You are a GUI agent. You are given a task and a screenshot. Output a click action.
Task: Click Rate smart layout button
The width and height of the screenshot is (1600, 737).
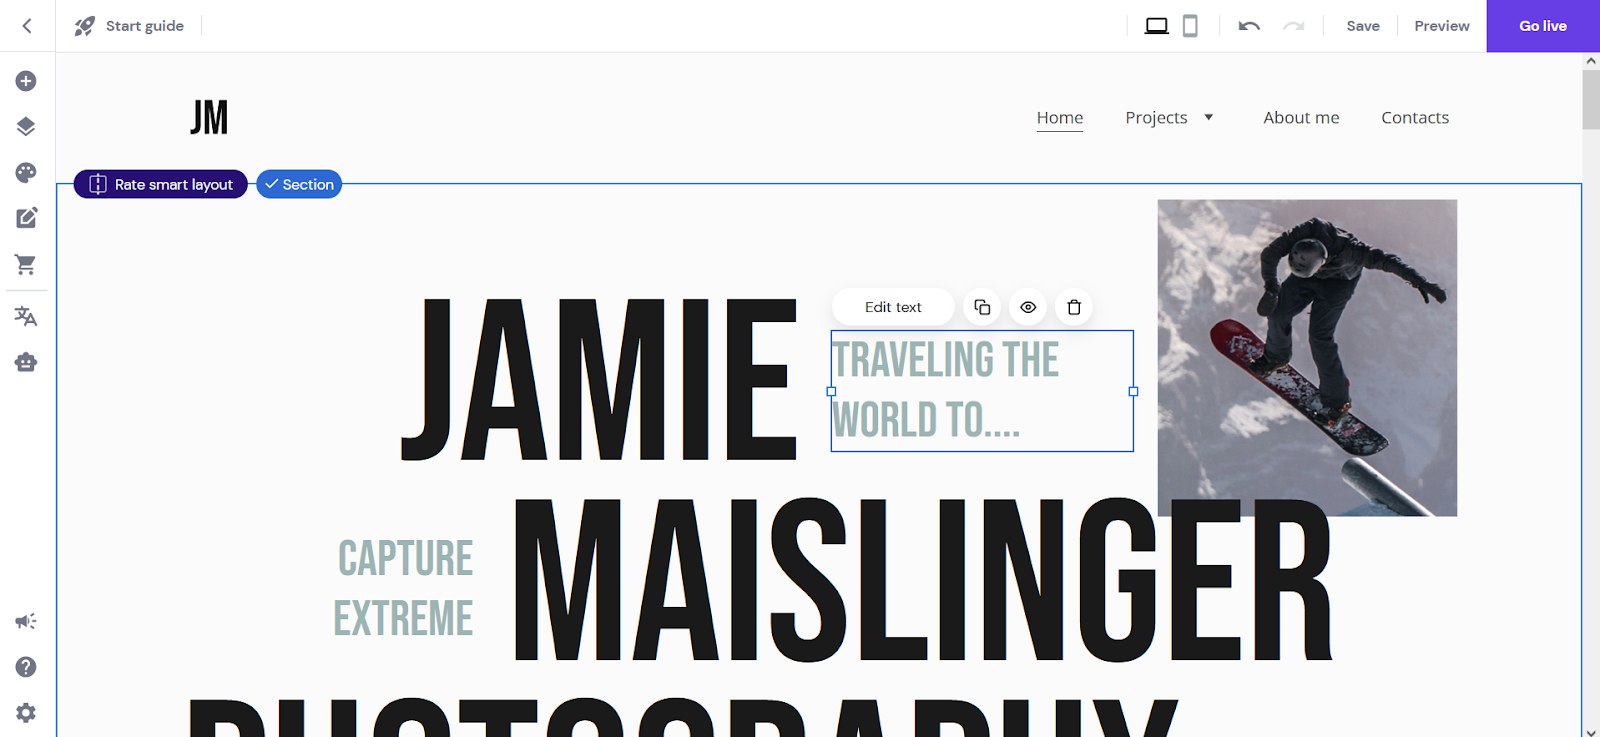pyautogui.click(x=161, y=184)
